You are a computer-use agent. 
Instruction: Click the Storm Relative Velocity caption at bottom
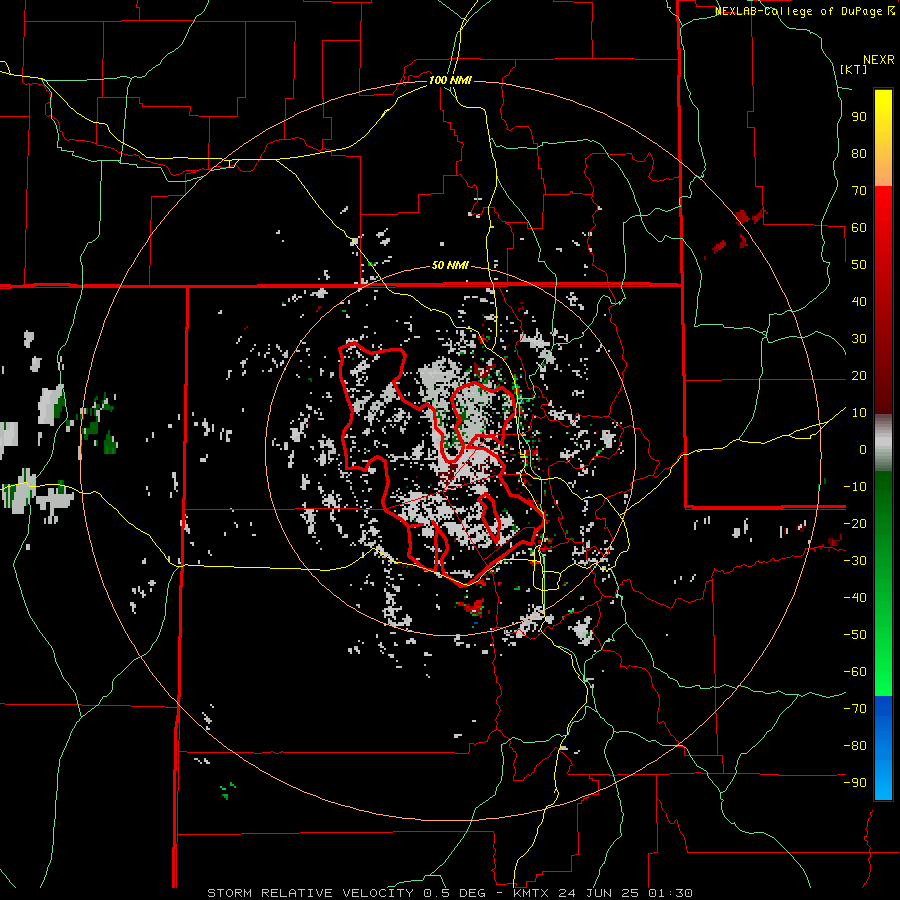pos(450,893)
